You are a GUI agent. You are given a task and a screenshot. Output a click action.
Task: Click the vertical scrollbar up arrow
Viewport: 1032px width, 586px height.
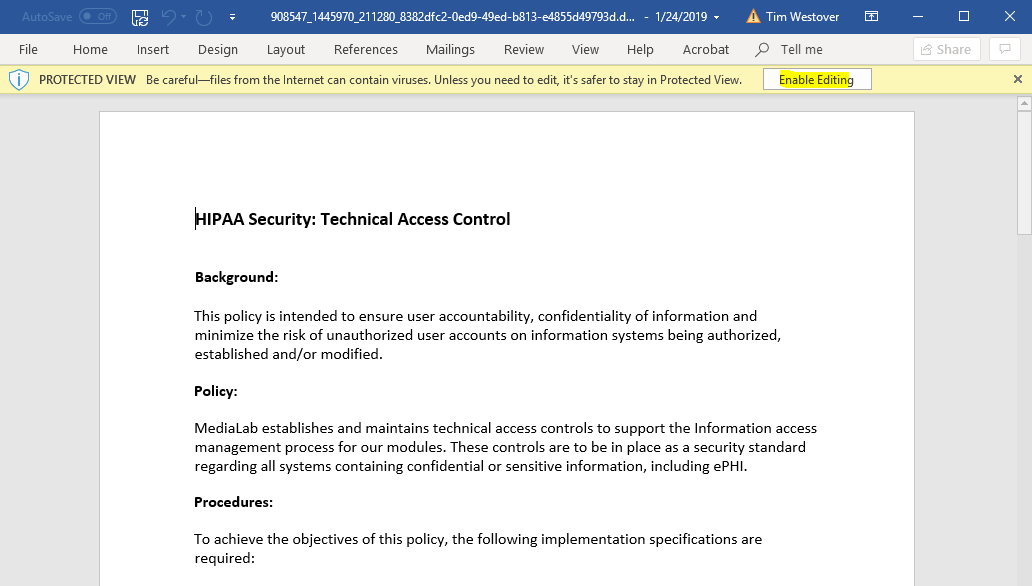tap(1024, 103)
